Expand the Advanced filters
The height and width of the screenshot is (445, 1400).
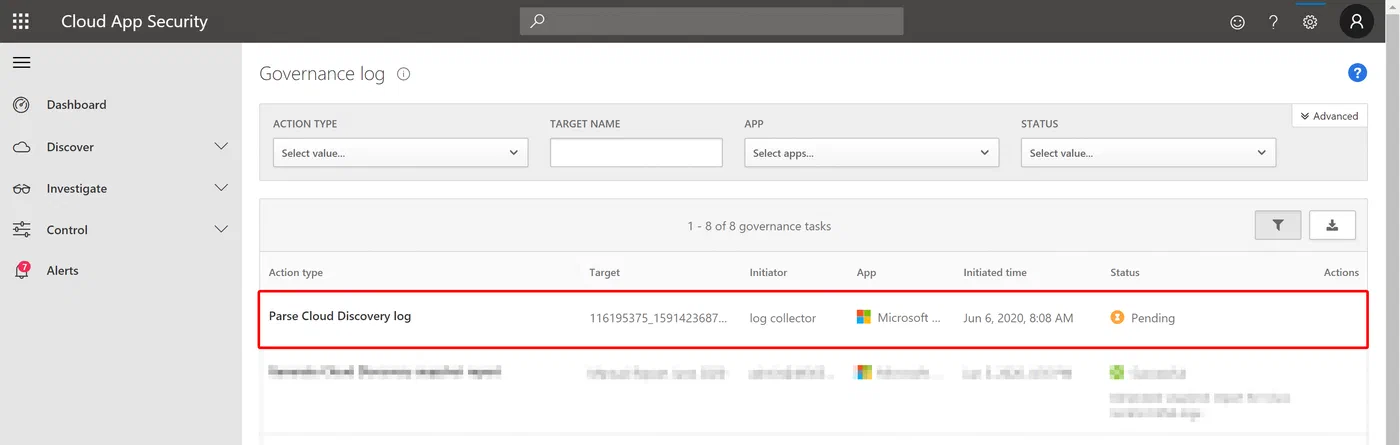(x=1329, y=116)
